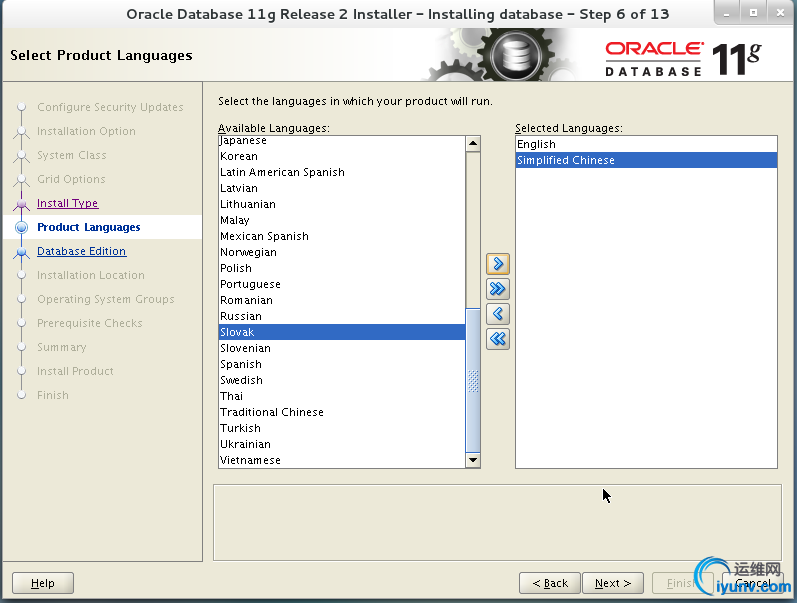Click scroll down arrow of Available Languages
The width and height of the screenshot is (797, 603).
[x=473, y=460]
